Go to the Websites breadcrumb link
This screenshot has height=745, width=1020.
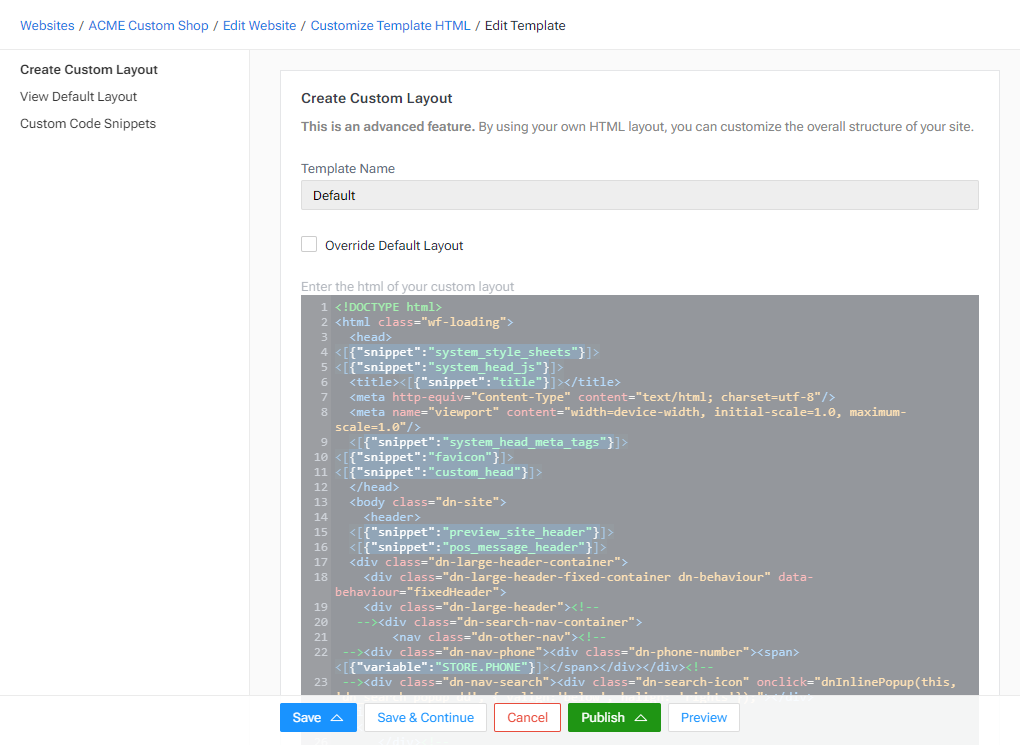[x=47, y=26]
